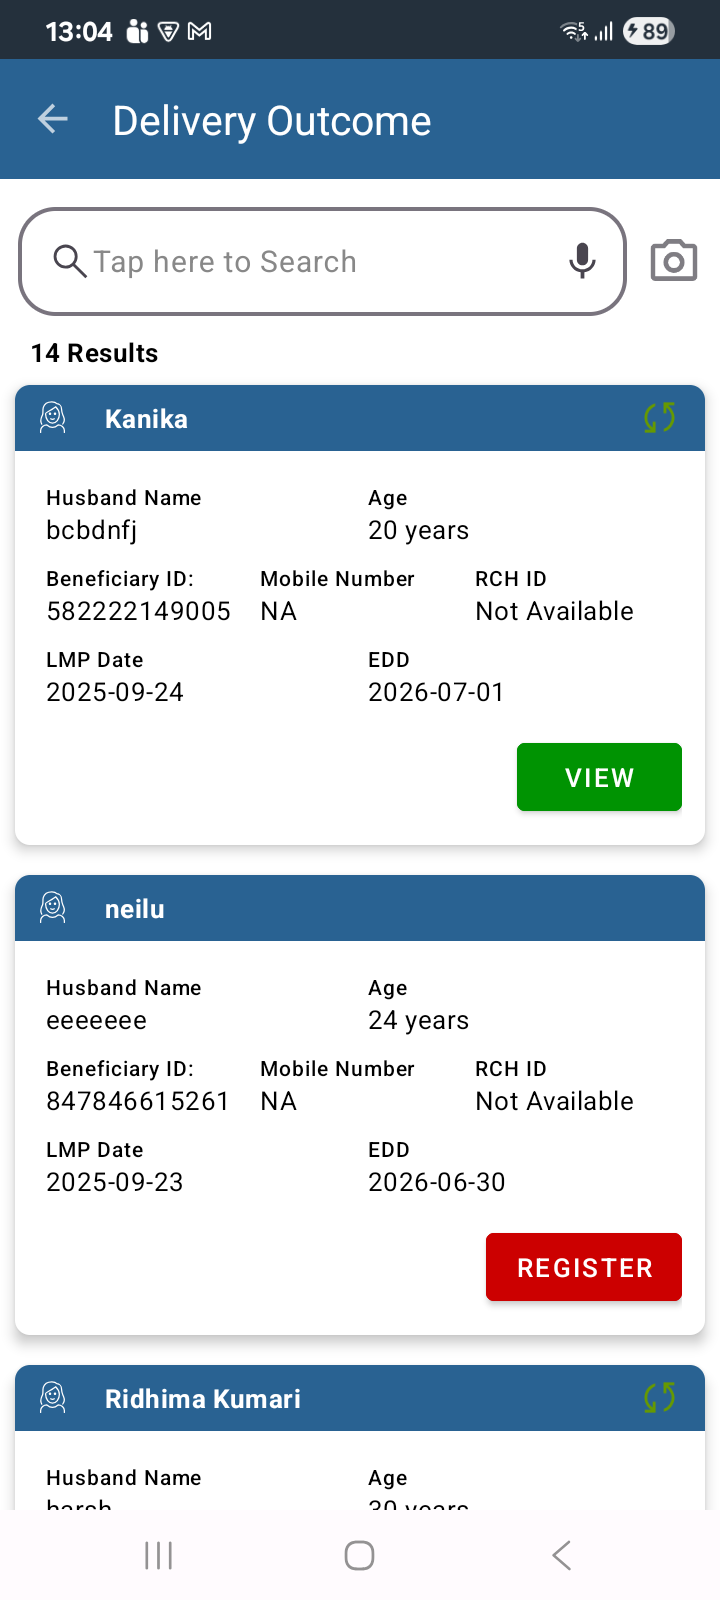The image size is (720, 1600).
Task: Tap sync icon on Ridhima Kumari card
Action: pos(660,1398)
